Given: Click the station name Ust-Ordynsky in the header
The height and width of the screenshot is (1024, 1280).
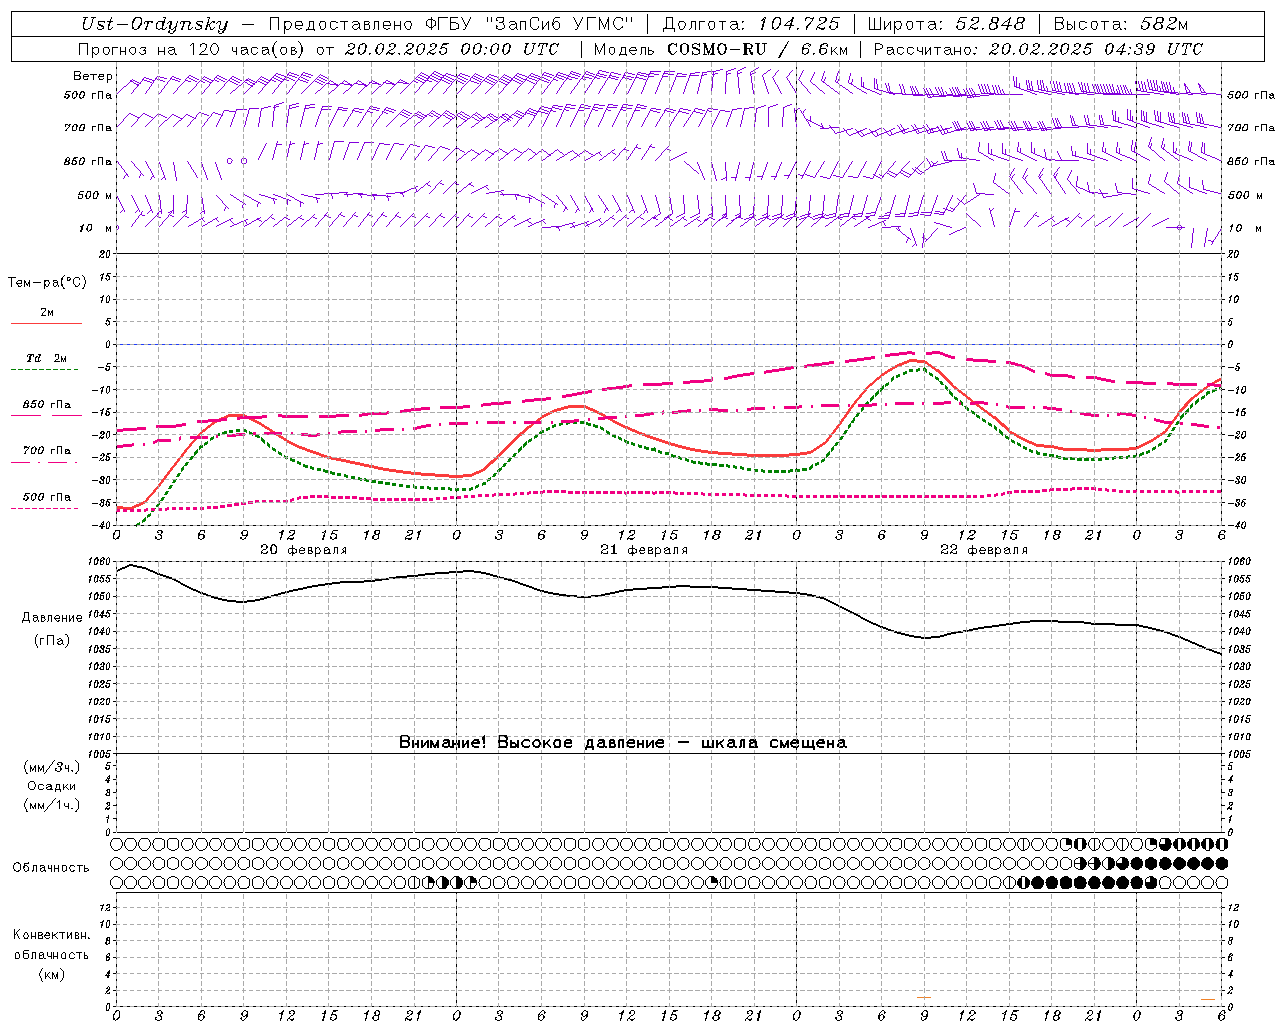Looking at the screenshot, I should (x=154, y=24).
